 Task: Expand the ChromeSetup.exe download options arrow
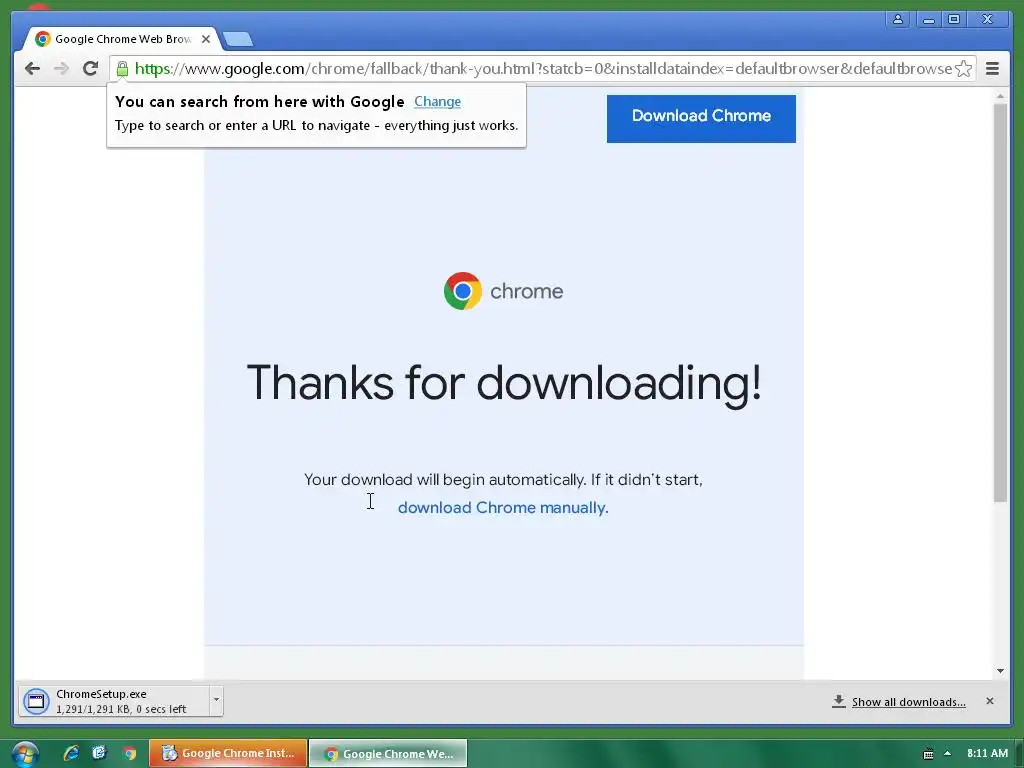(x=216, y=701)
